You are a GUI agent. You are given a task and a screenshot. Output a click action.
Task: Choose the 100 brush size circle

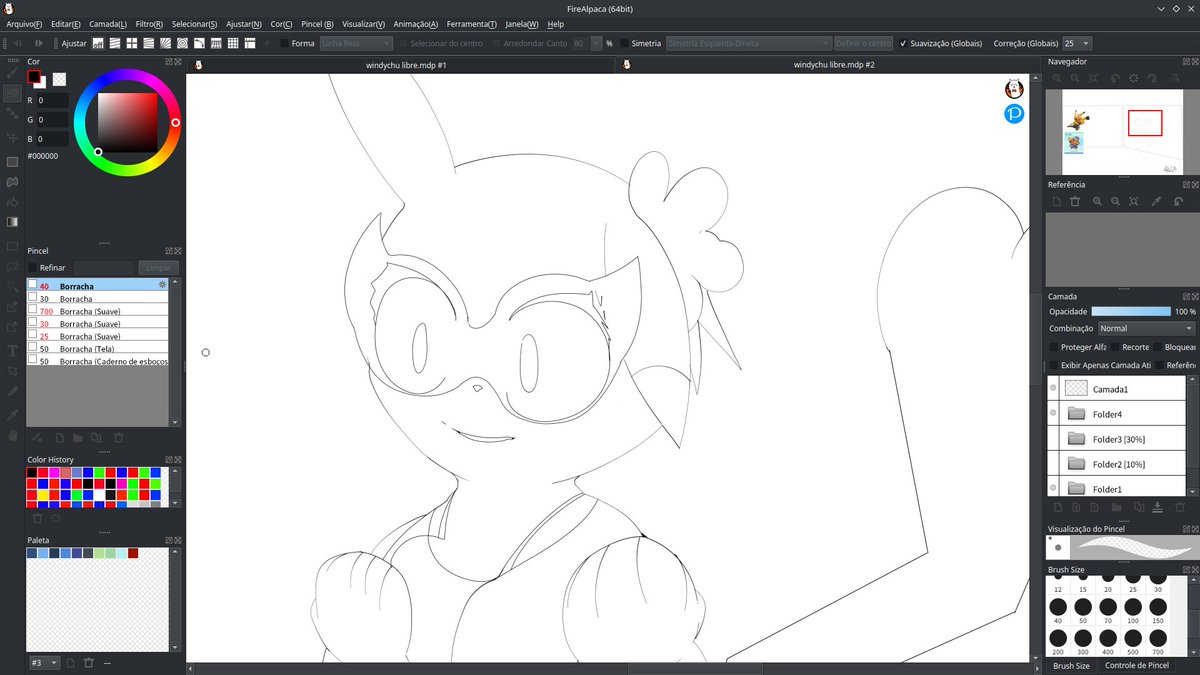1132,607
